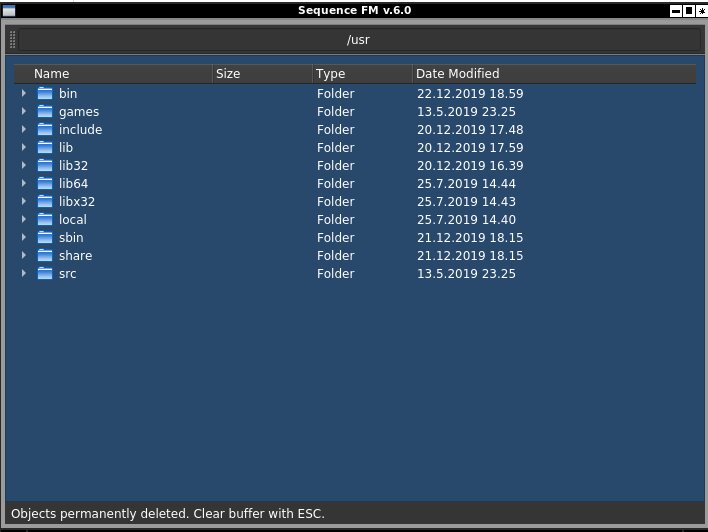
Task: Click the toolbar drag handle beside path
Action: click(13, 40)
